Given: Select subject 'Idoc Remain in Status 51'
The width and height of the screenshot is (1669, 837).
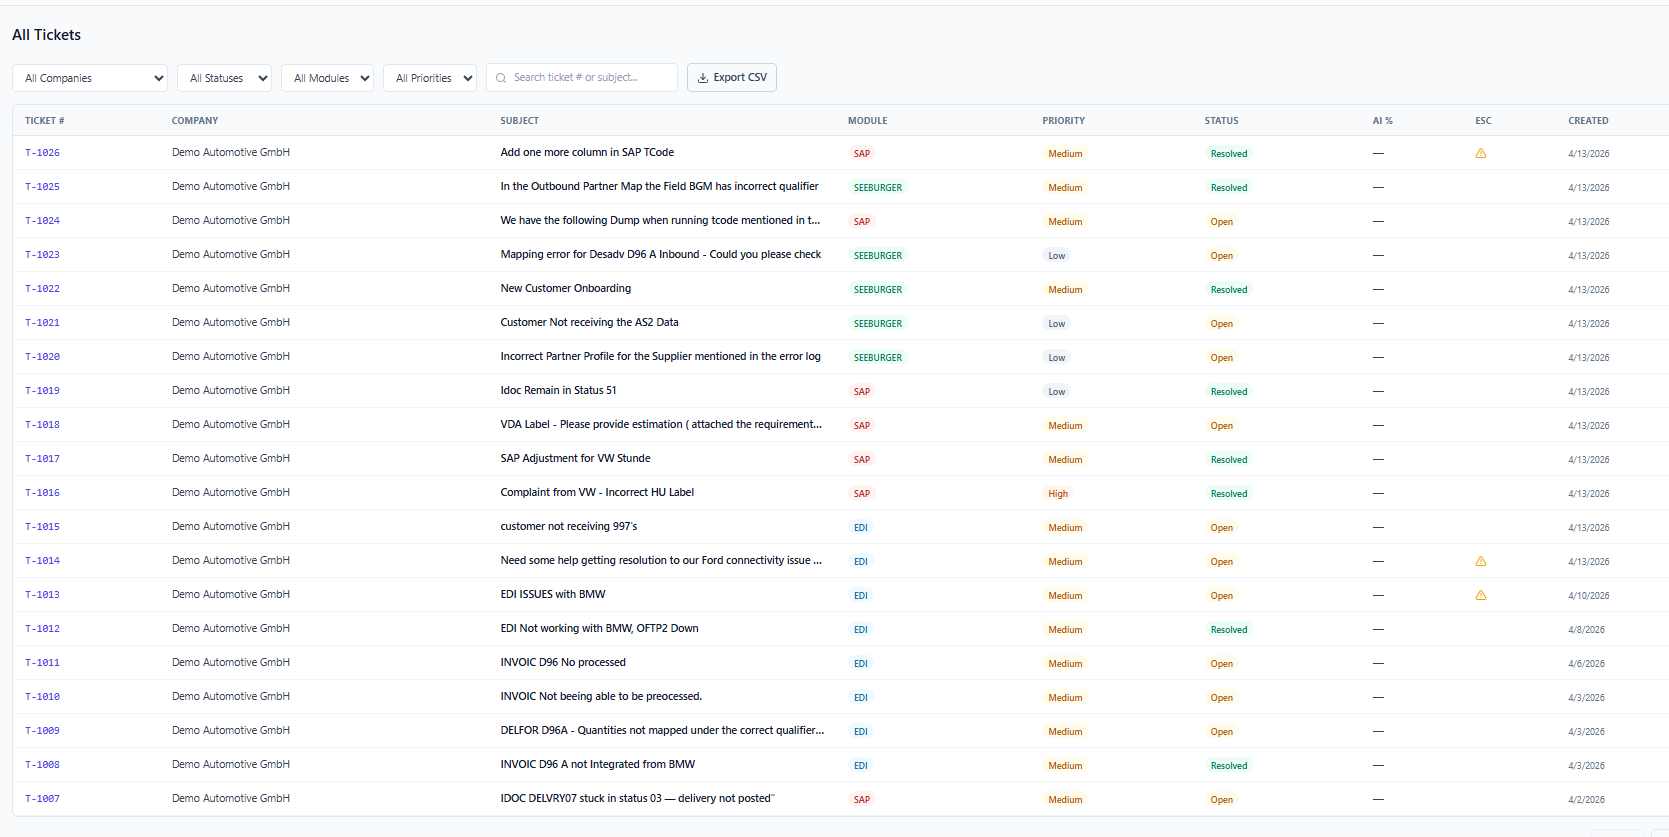Looking at the screenshot, I should pos(558,390).
